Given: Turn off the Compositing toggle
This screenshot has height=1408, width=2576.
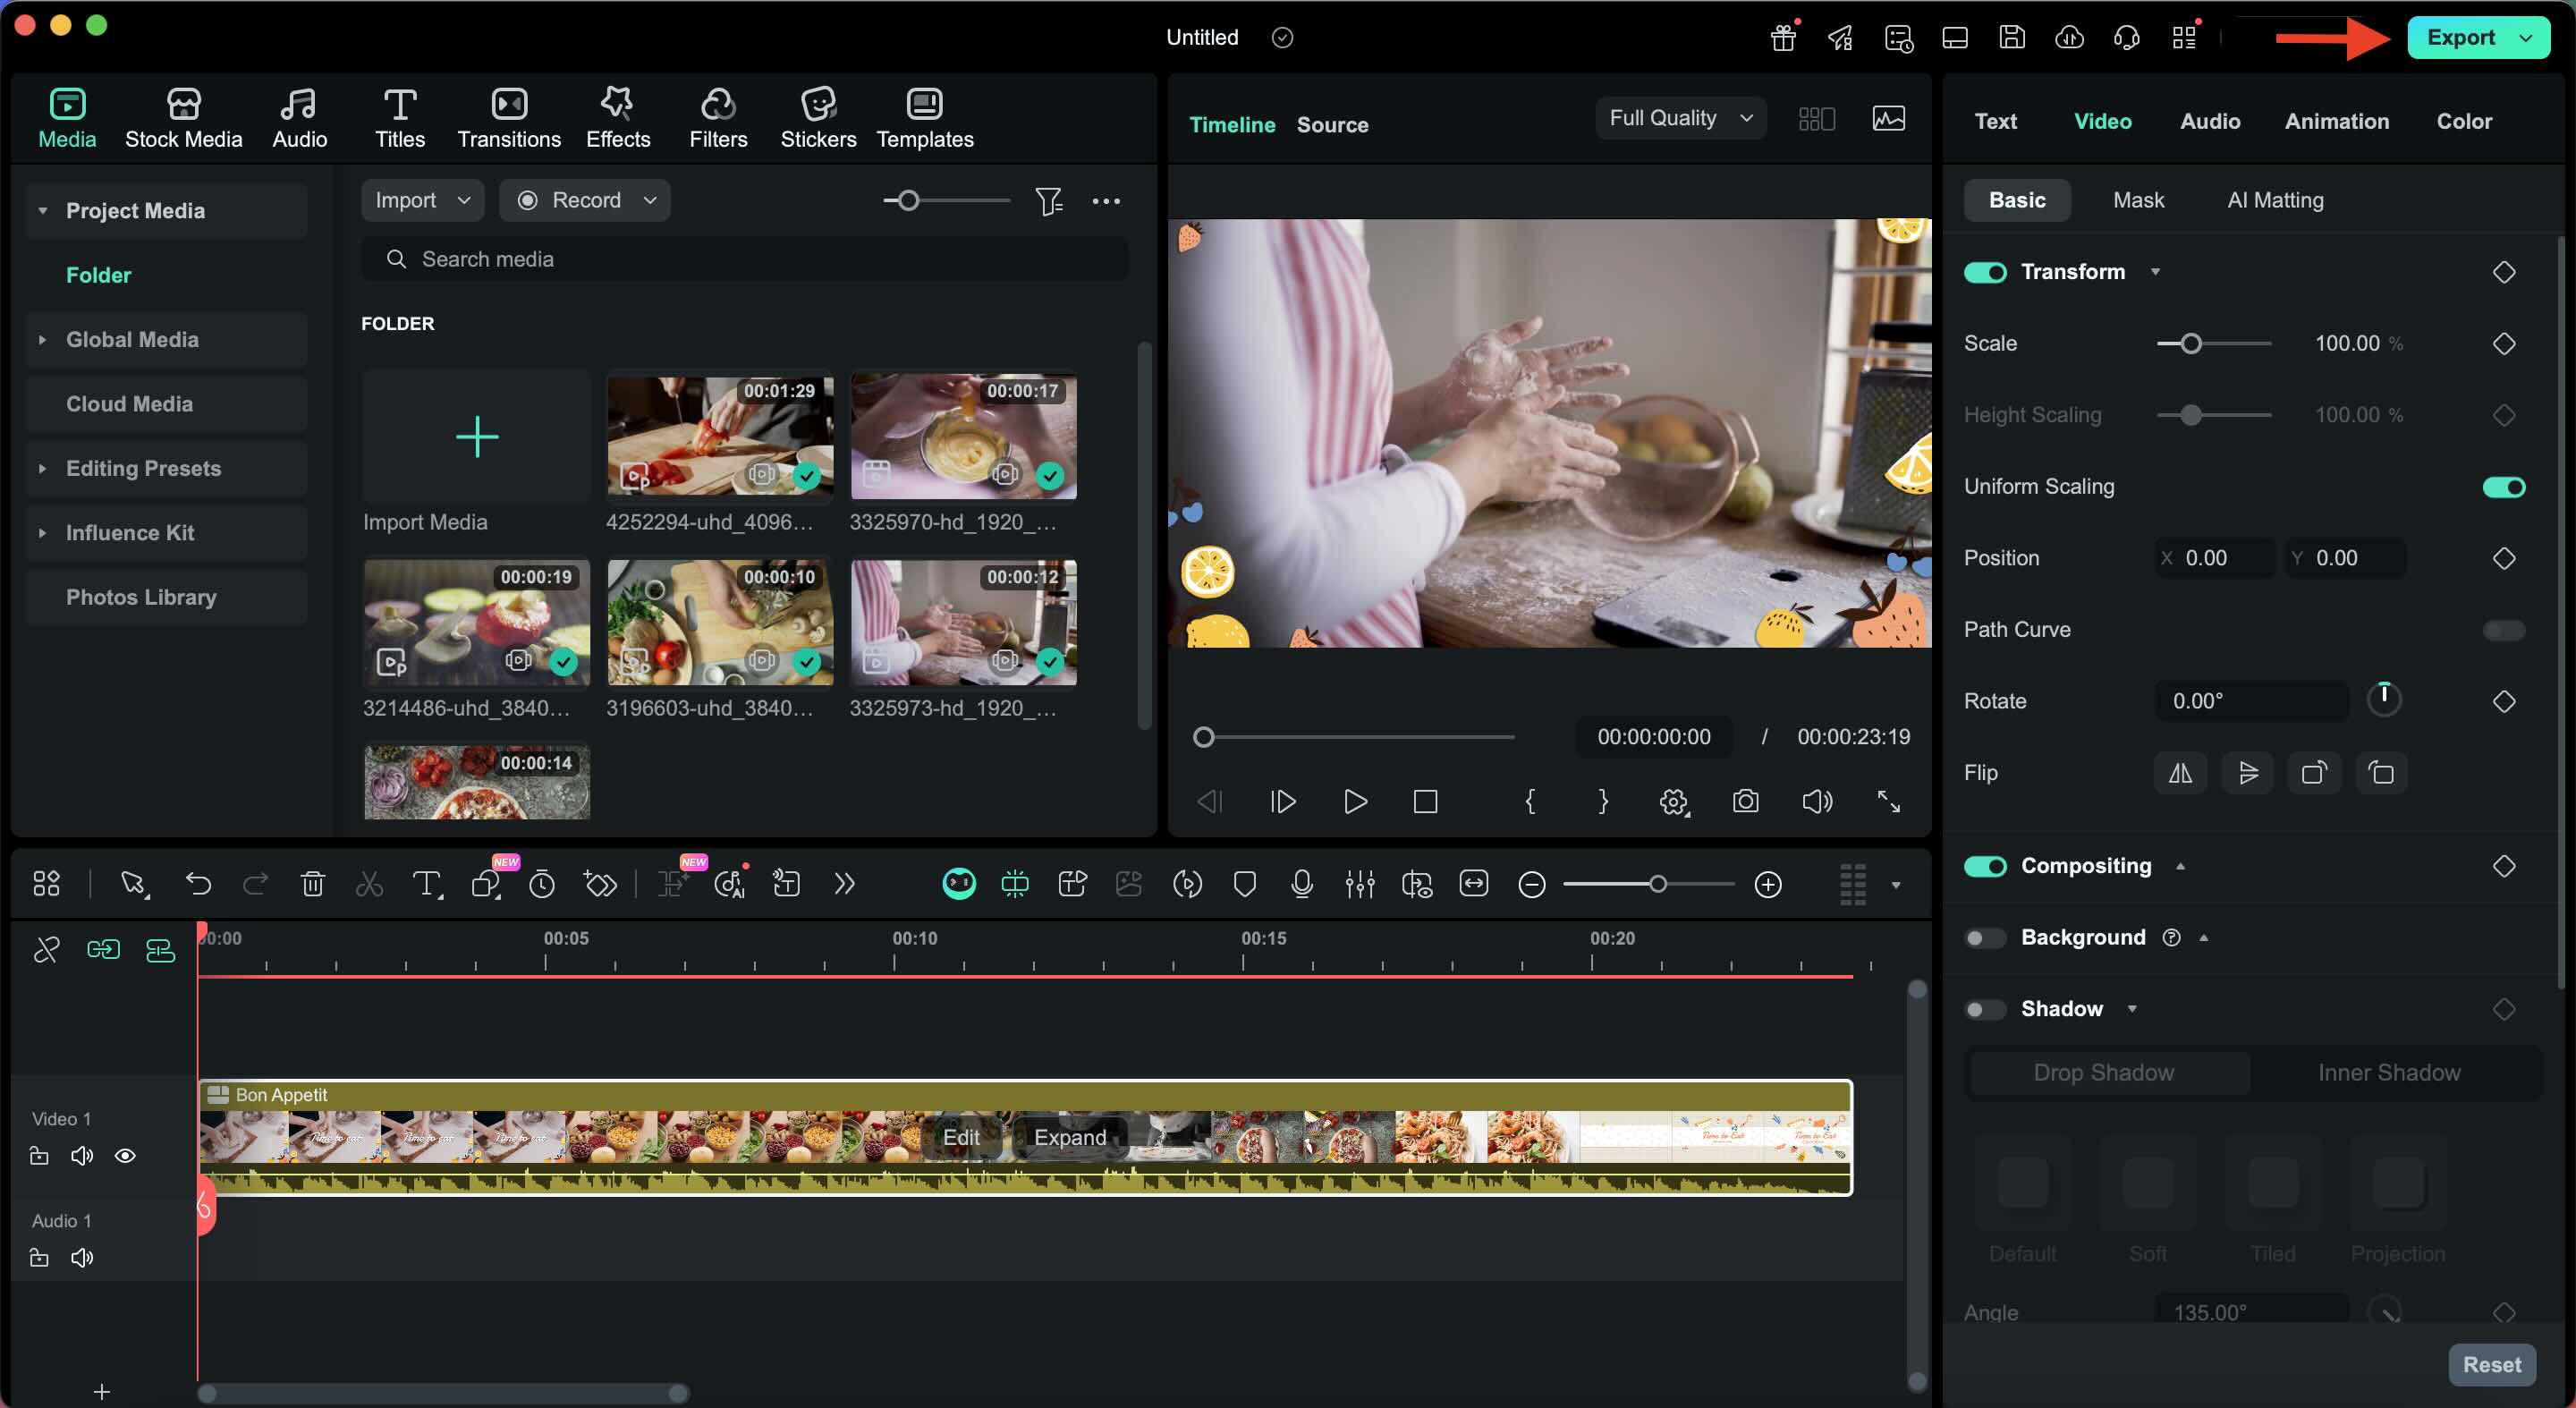Looking at the screenshot, I should 1985,866.
